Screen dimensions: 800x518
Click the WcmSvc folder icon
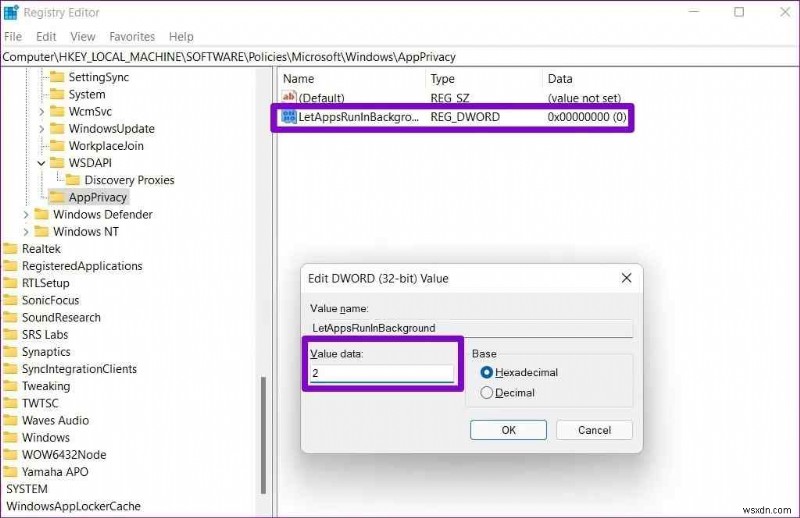pos(57,111)
